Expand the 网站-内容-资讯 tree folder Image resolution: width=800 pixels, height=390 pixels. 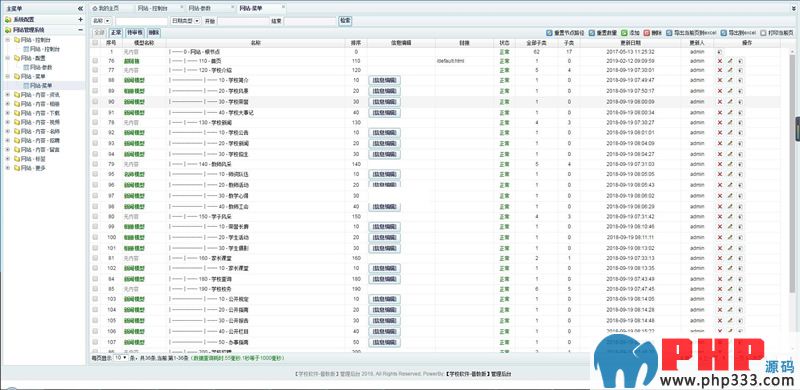pos(8,95)
